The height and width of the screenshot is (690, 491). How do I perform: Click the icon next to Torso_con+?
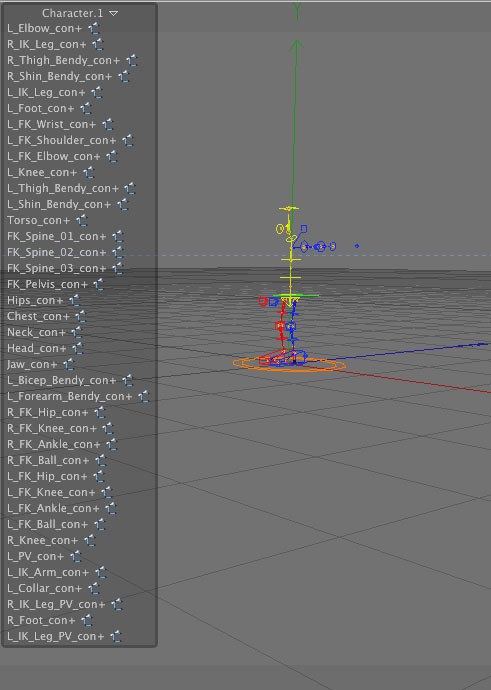82,220
